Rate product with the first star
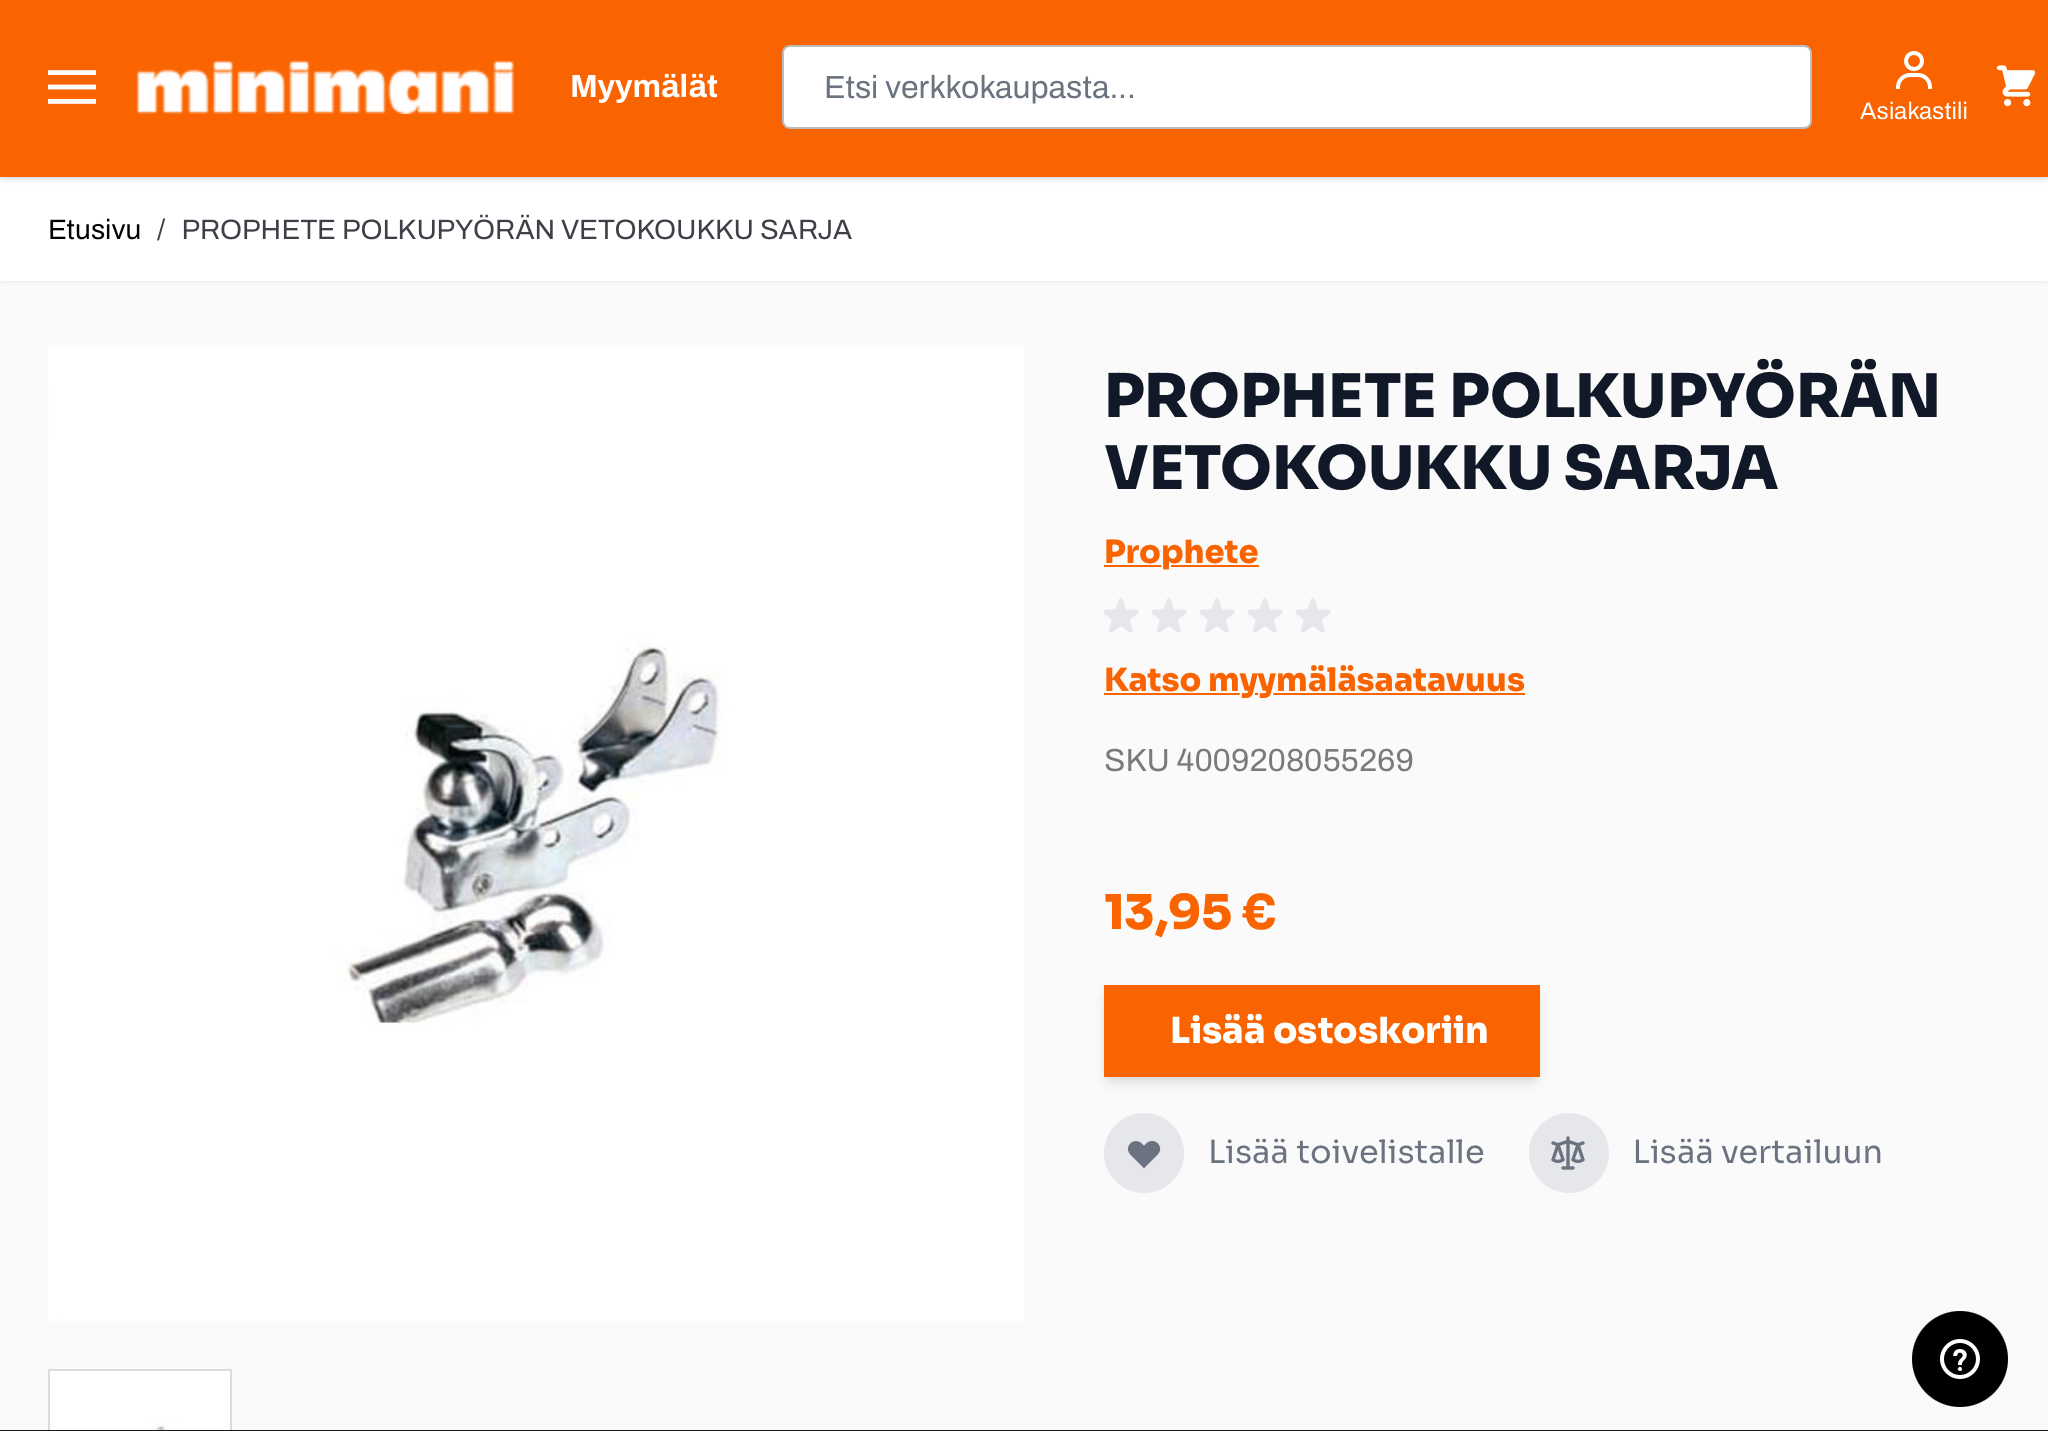 coord(1122,616)
